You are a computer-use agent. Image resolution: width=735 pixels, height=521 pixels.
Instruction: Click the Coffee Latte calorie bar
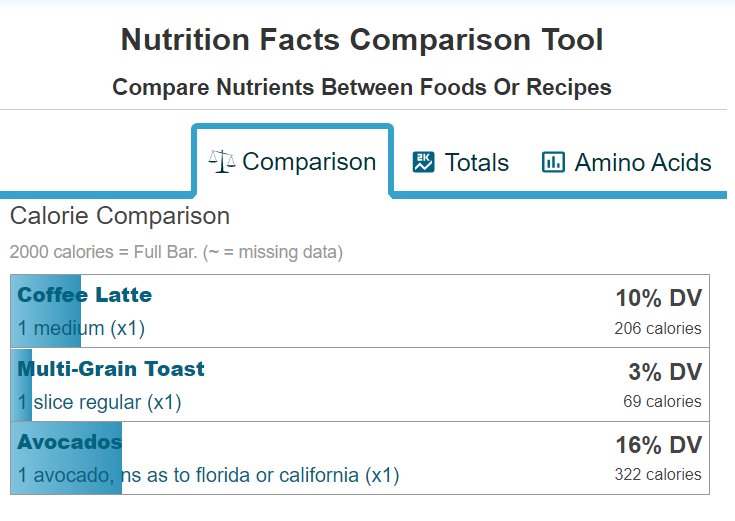pos(47,312)
